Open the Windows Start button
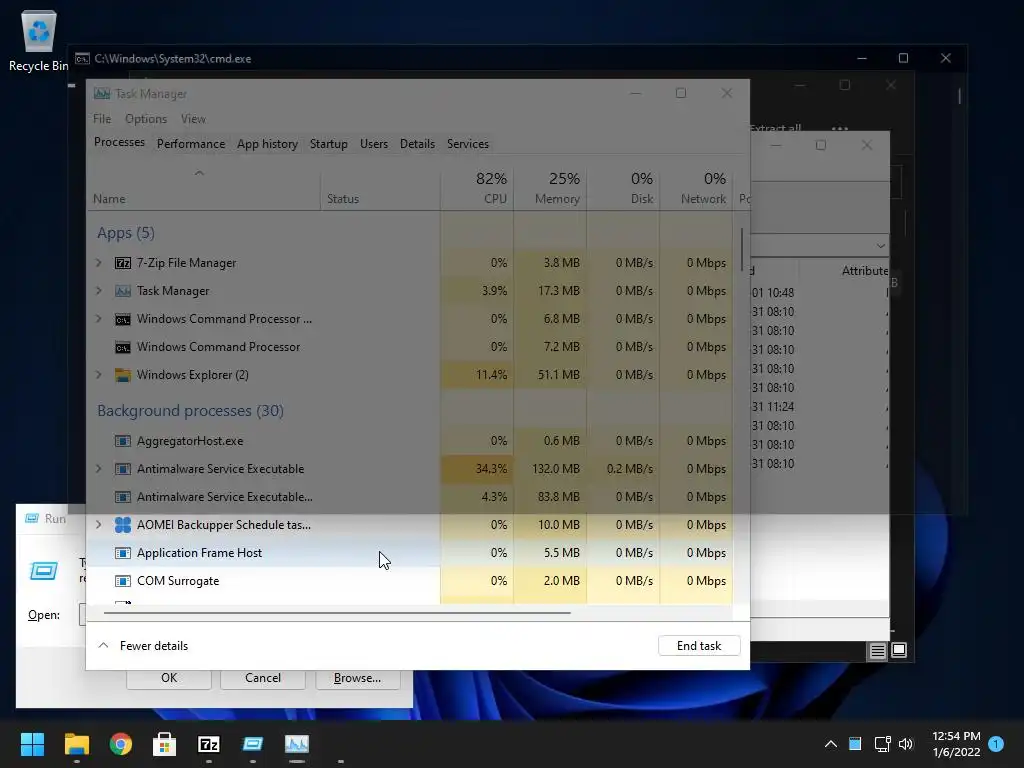Image resolution: width=1024 pixels, height=768 pixels. click(32, 744)
